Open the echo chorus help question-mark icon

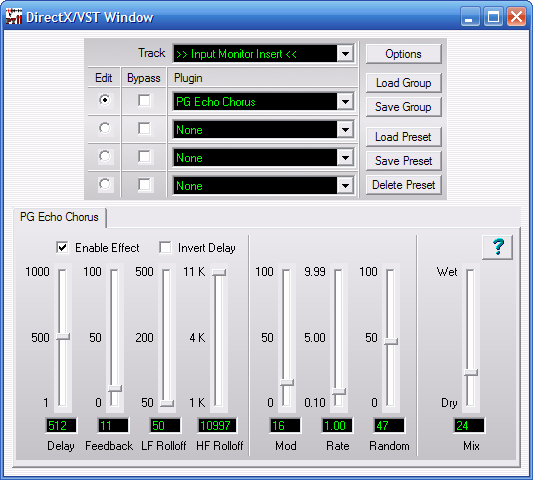pos(497,247)
